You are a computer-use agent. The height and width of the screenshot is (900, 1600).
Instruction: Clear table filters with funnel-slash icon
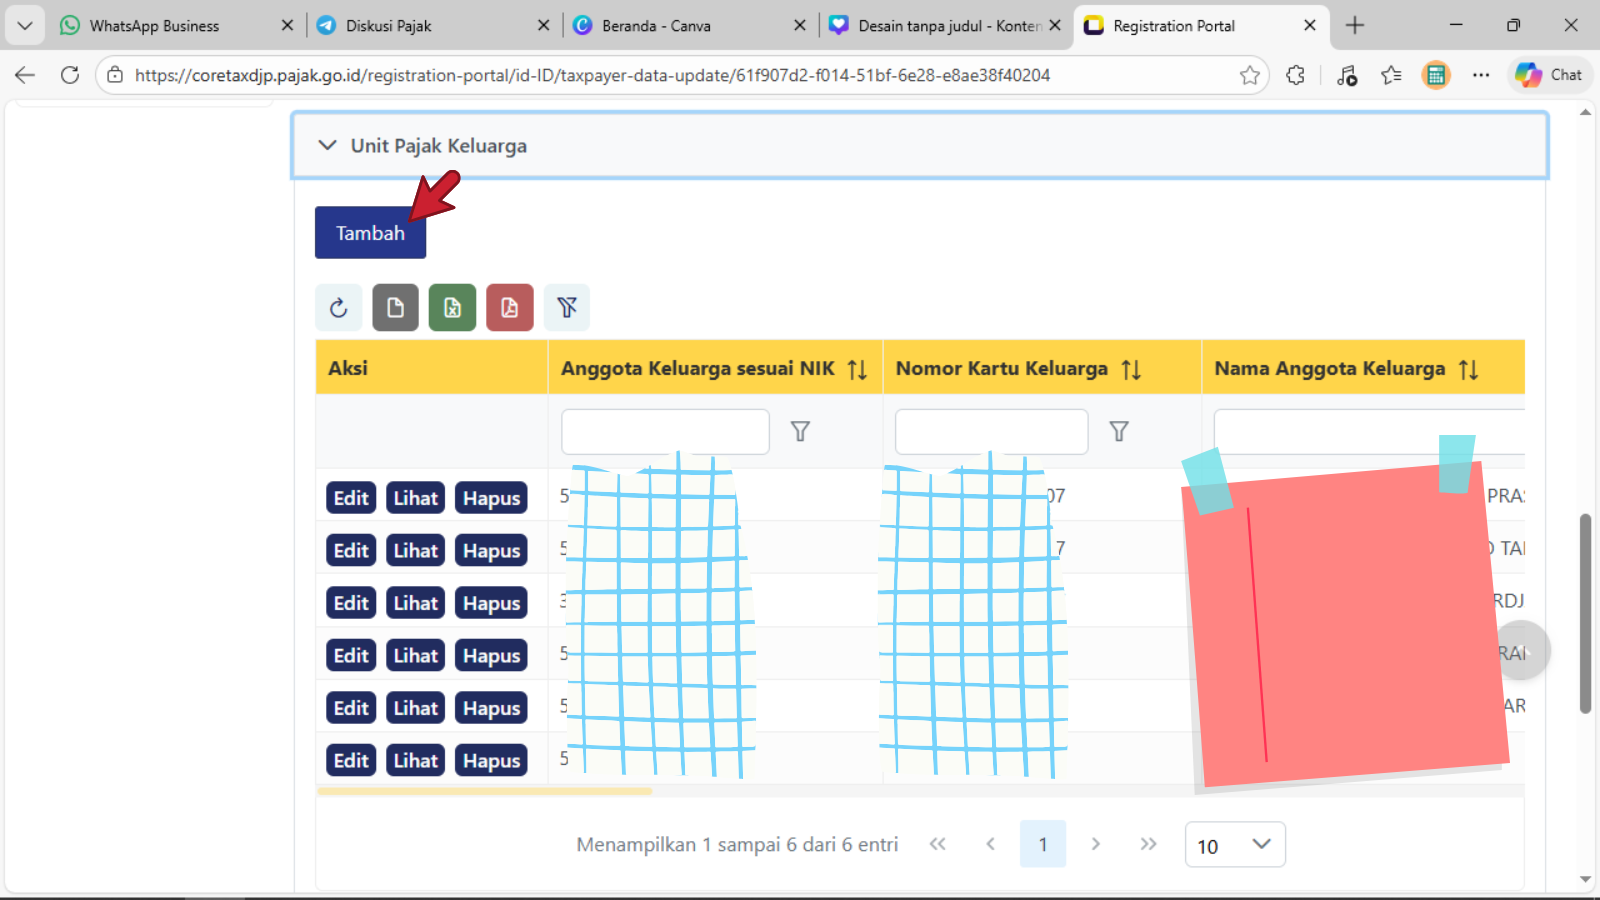tap(567, 308)
